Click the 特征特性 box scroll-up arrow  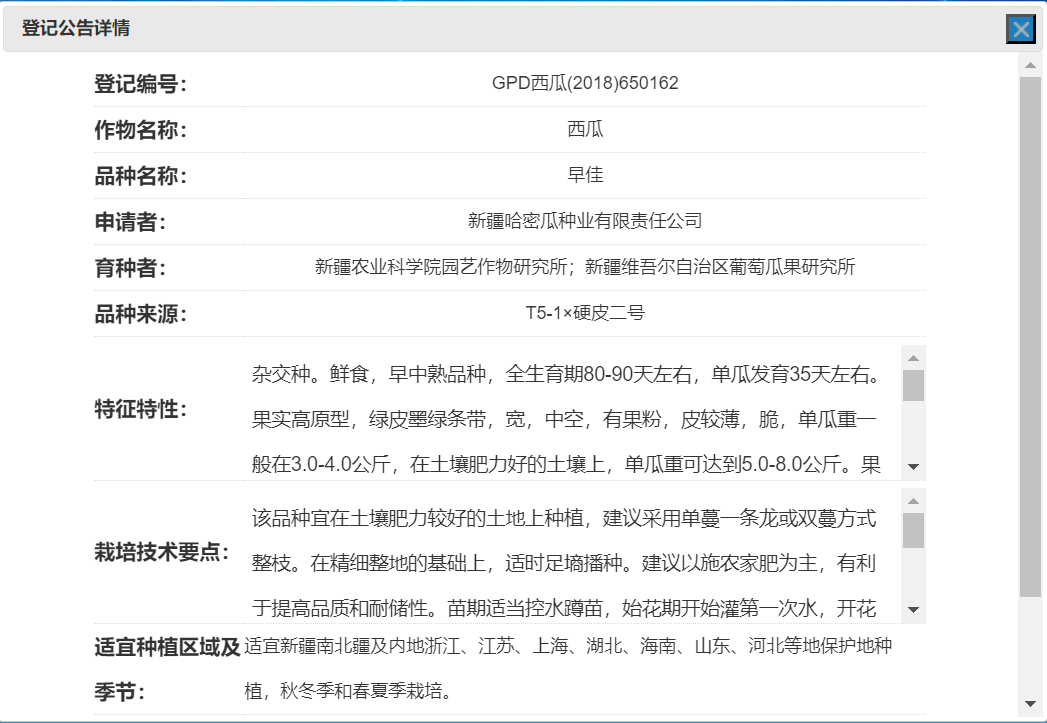(913, 358)
